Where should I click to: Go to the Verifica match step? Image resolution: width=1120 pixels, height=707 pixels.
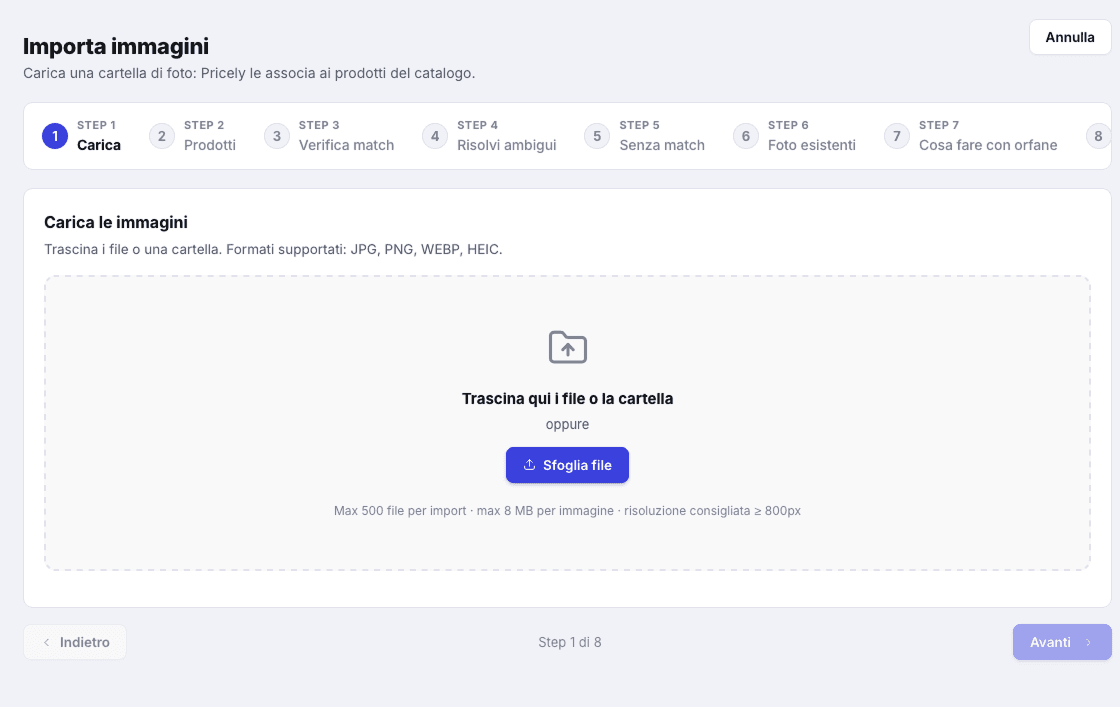[329, 136]
